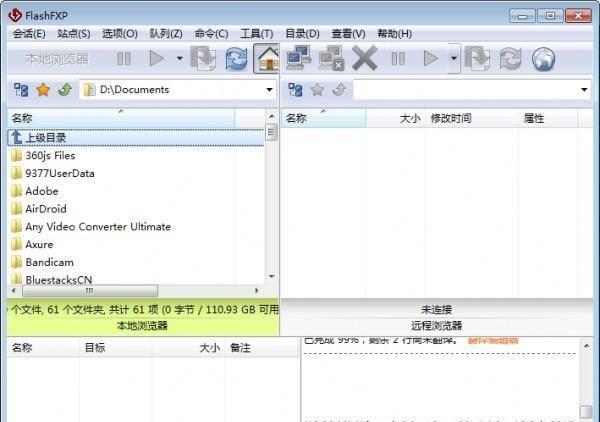Screen dimensions: 600x422
Task: Sort remote list by 修改时间 column header
Action: [471, 118]
